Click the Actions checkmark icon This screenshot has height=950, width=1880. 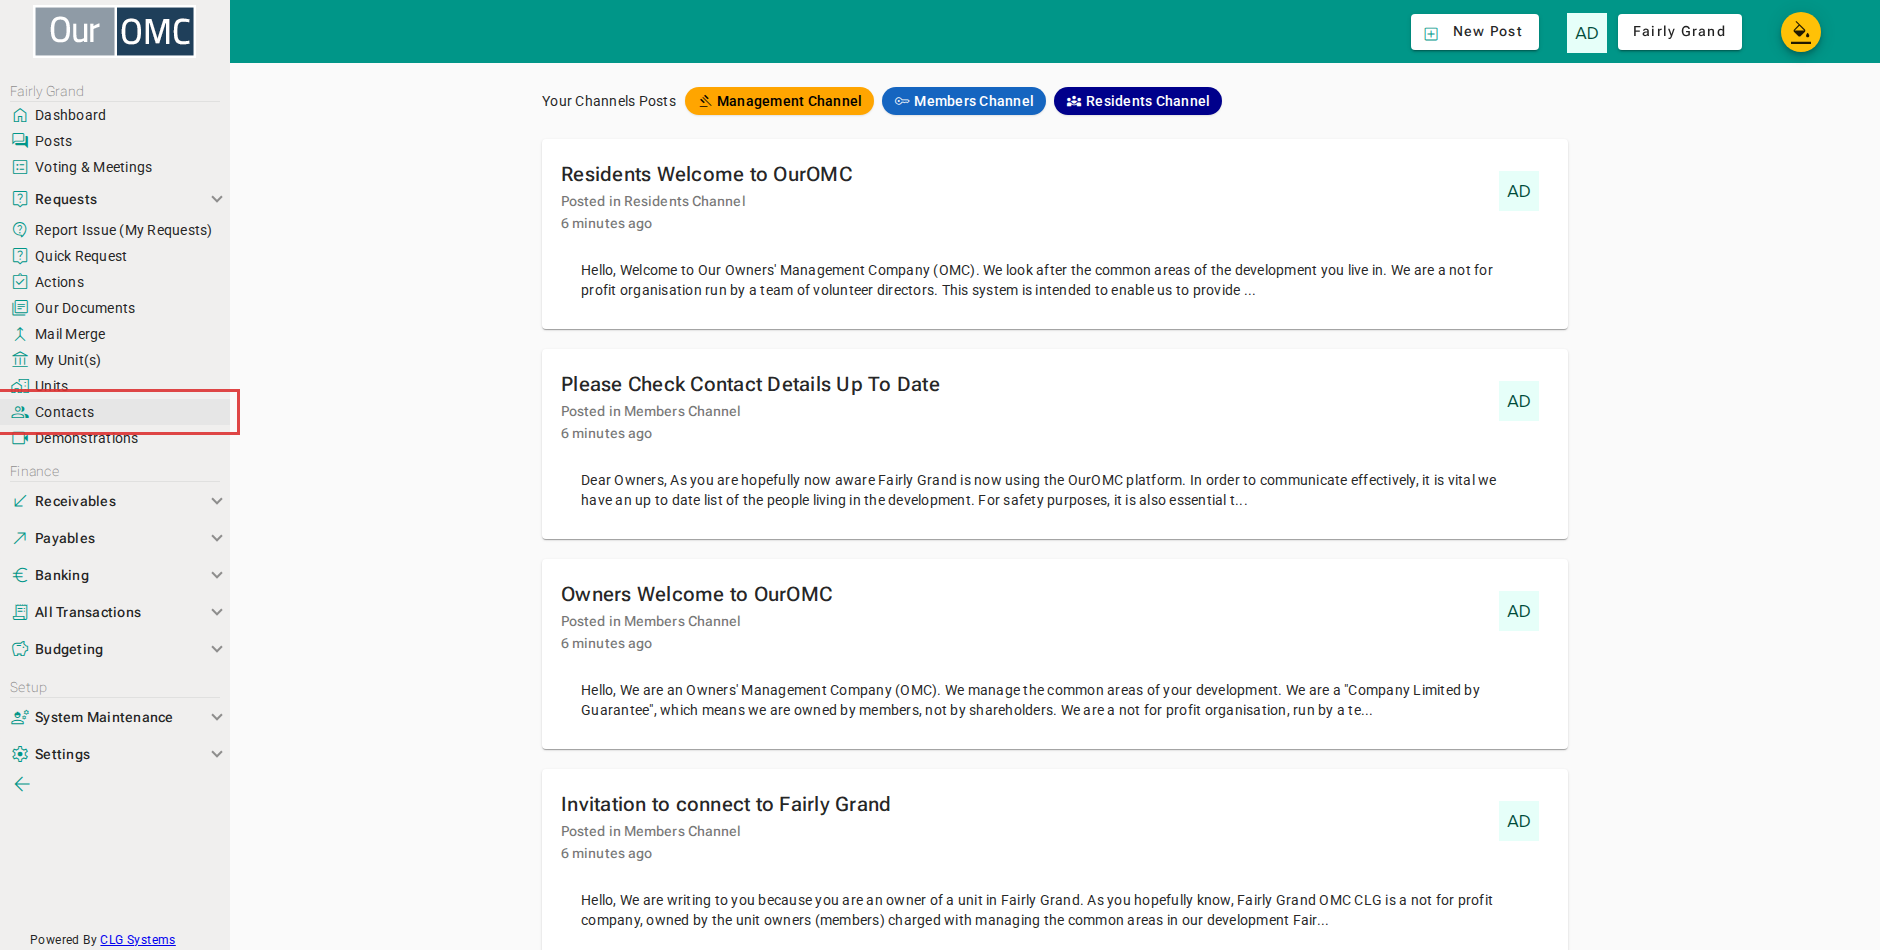[x=20, y=282]
